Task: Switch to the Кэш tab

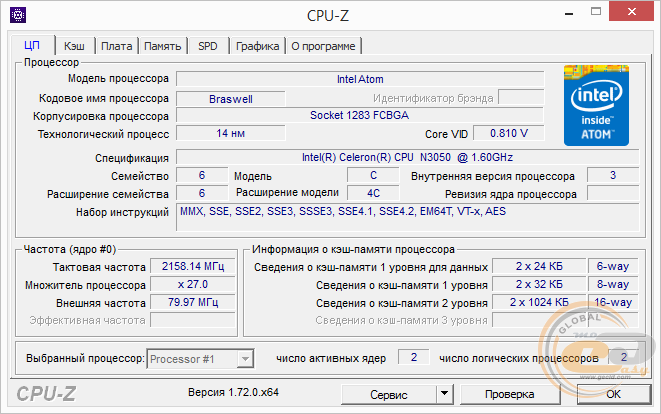Action: point(75,46)
